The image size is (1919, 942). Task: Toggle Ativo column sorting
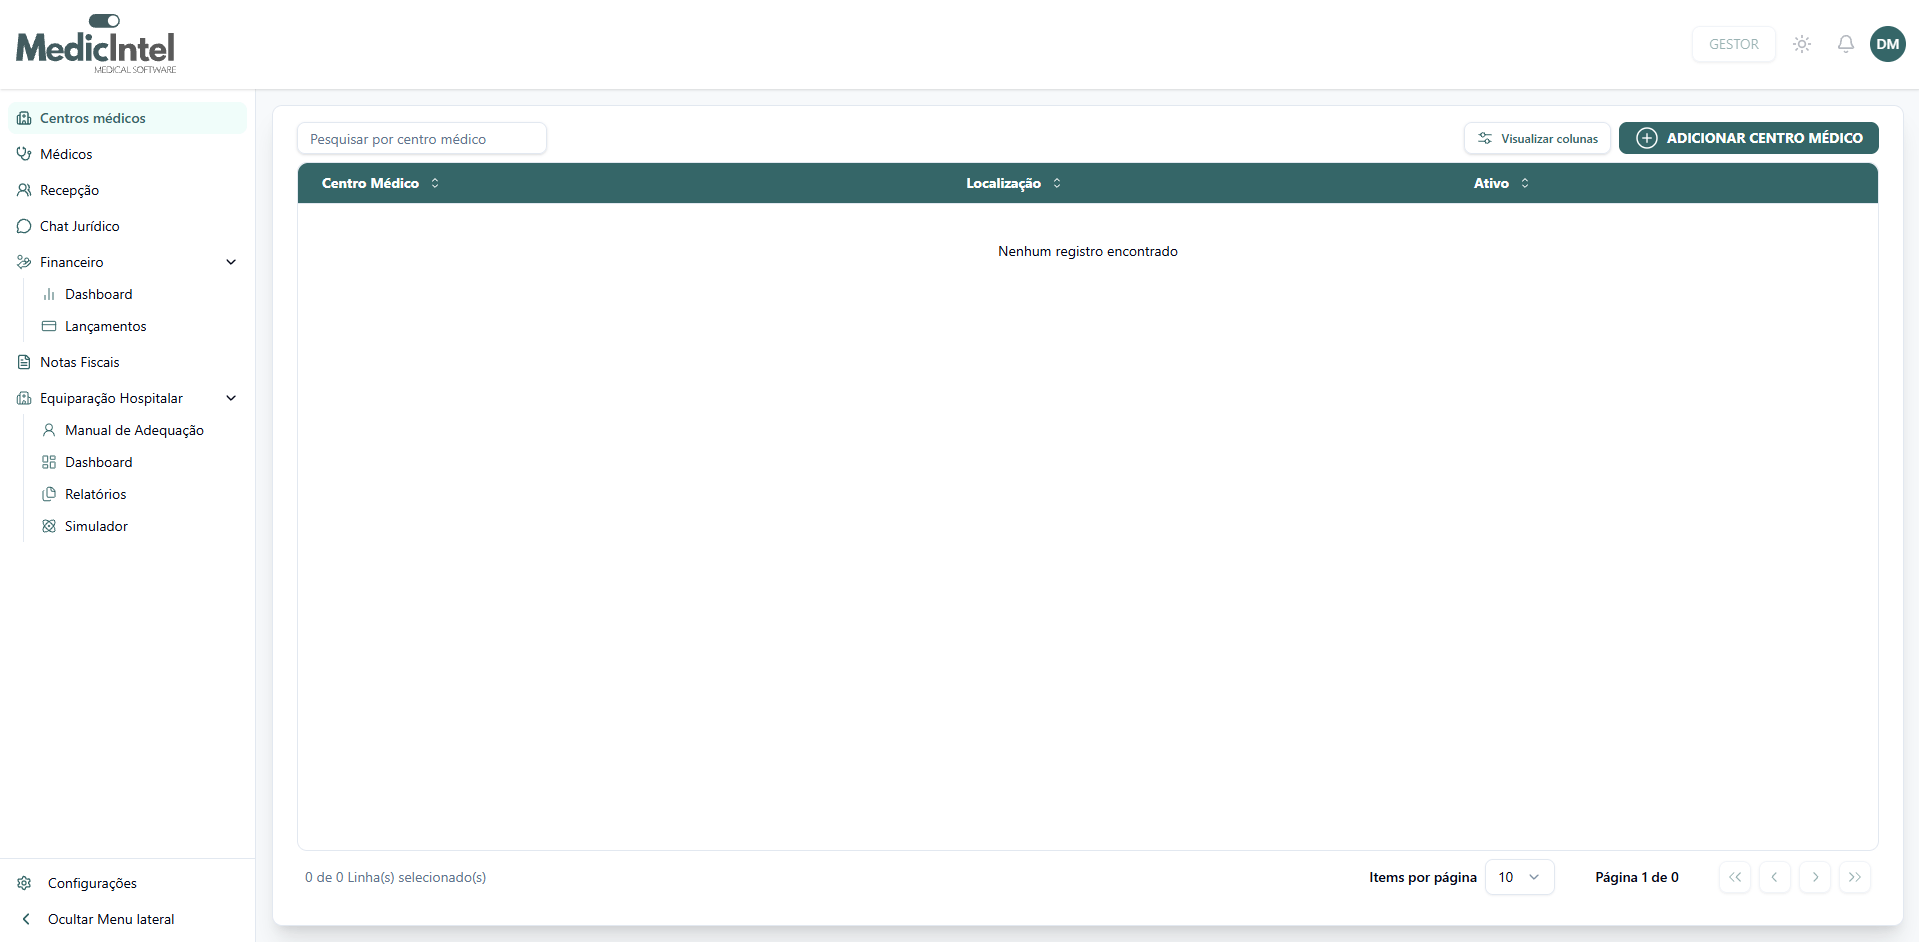[x=1525, y=183]
